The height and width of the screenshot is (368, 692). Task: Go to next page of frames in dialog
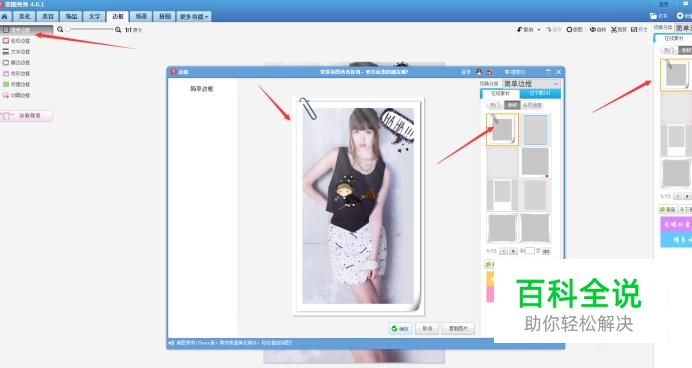click(513, 251)
